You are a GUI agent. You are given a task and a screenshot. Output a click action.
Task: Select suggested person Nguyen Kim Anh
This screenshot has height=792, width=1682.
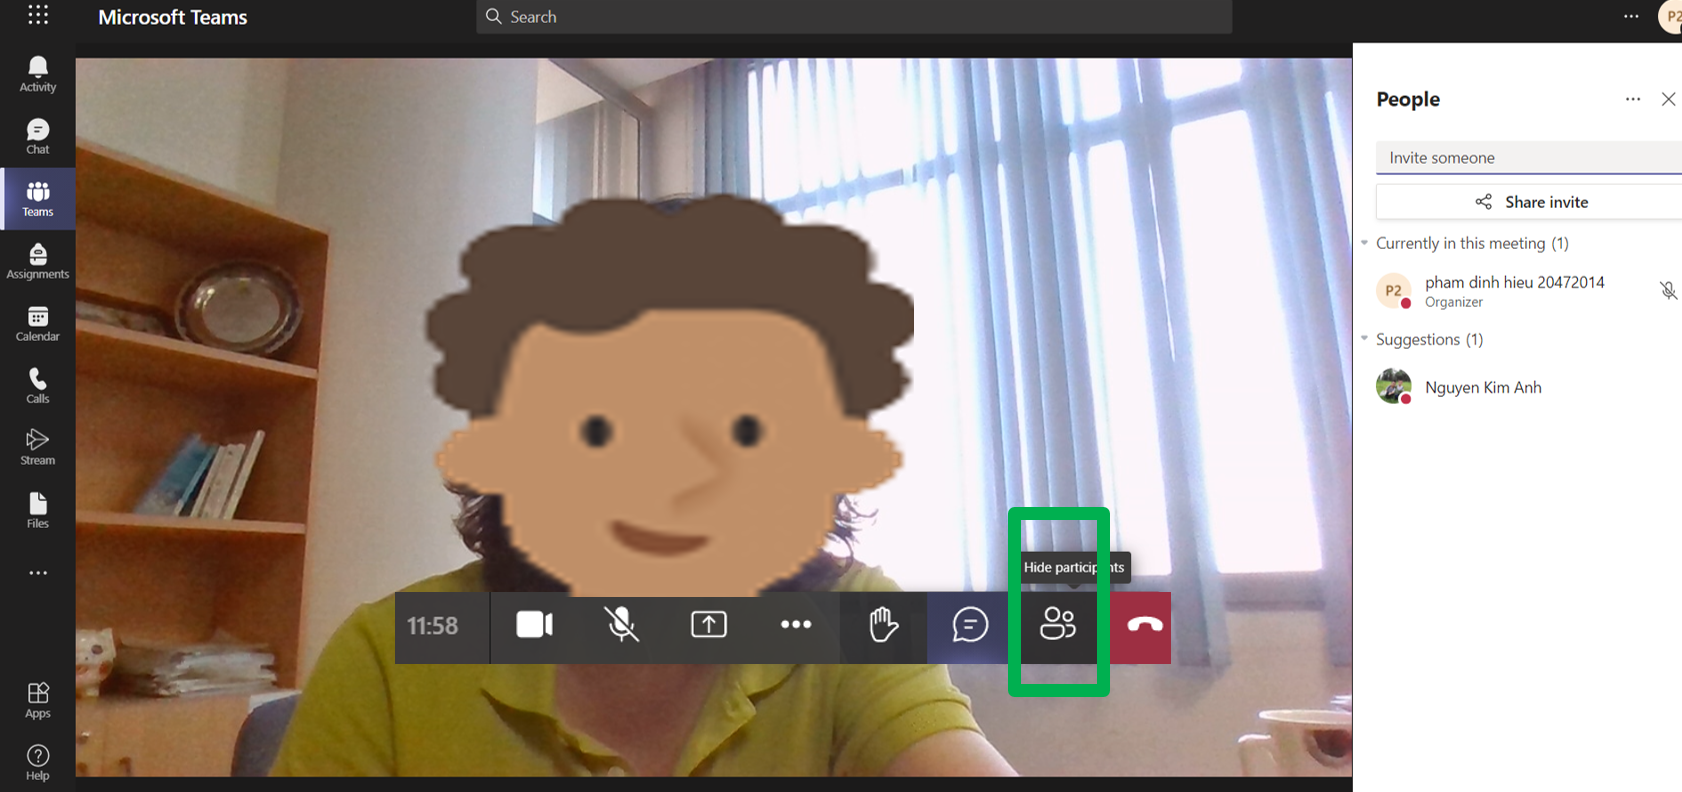(x=1482, y=387)
